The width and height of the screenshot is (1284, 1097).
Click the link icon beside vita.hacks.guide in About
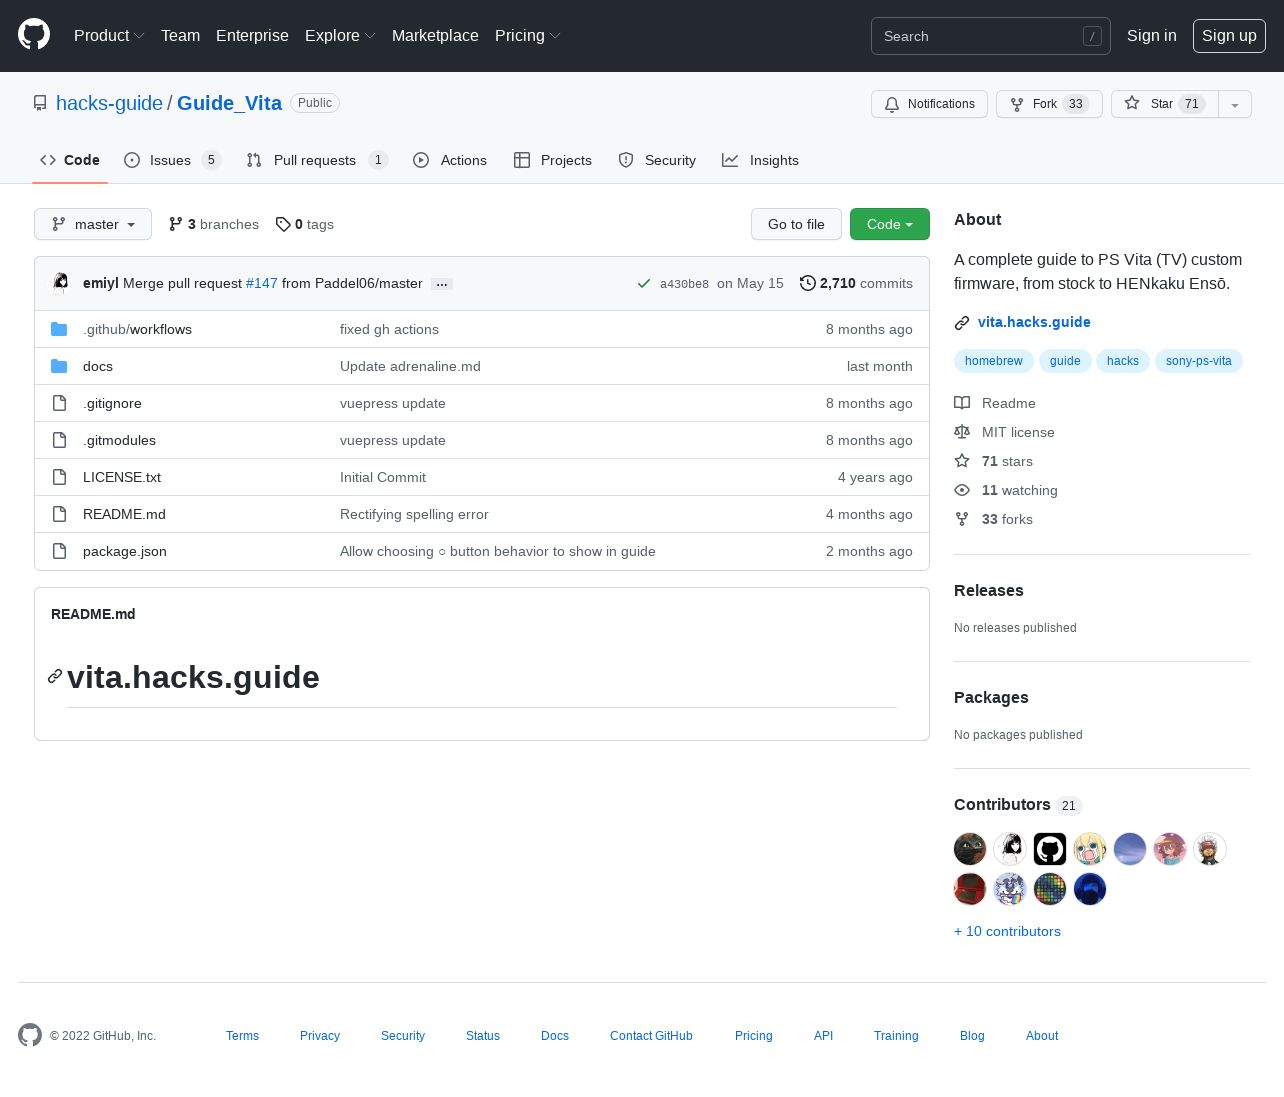962,322
